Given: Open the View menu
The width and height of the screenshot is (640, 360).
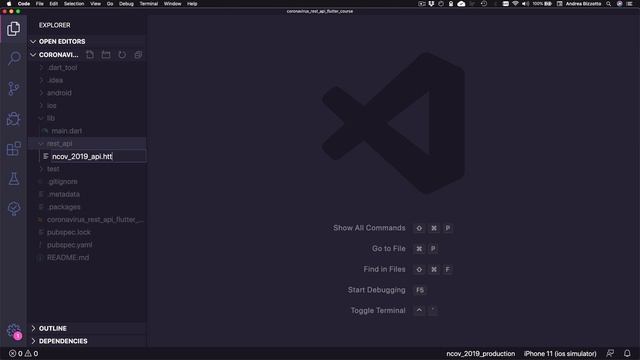Looking at the screenshot, I should [x=96, y=4].
